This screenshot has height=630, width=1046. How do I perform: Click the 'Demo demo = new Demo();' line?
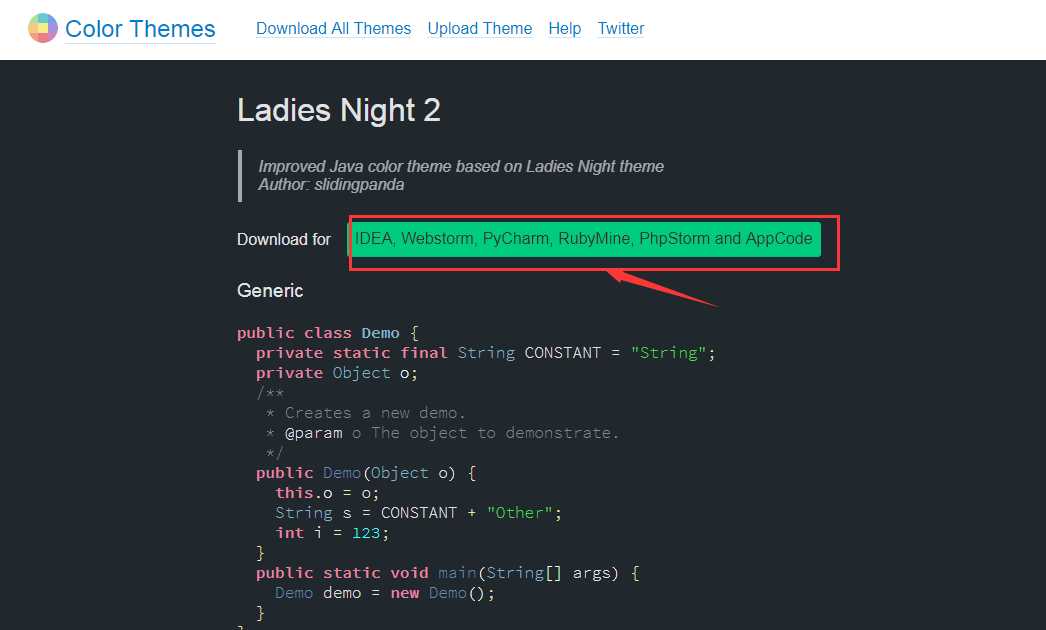[x=385, y=593]
